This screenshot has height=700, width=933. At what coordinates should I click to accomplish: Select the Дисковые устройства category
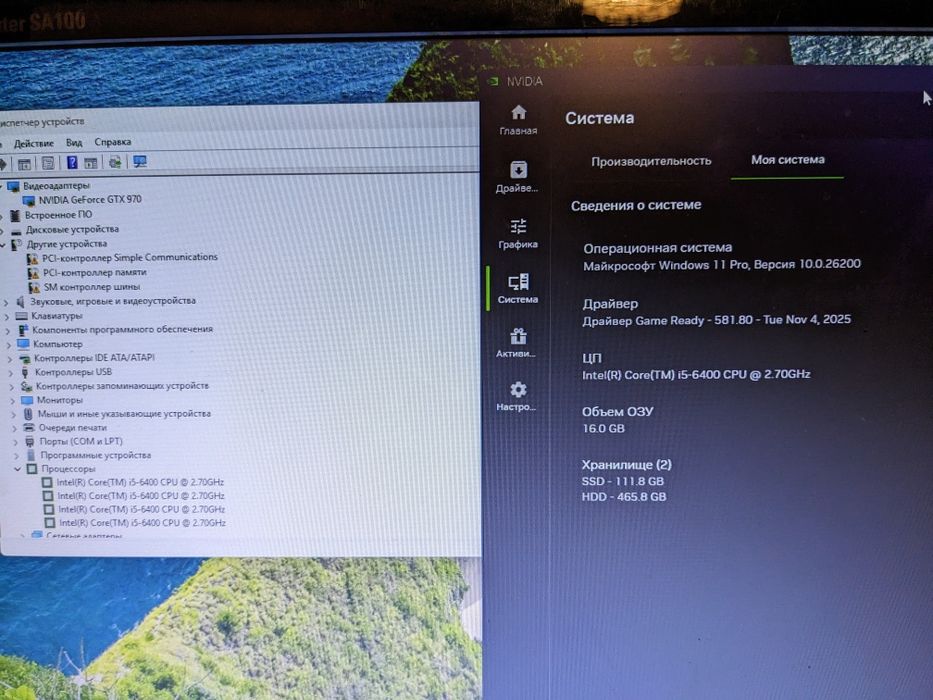(x=72, y=229)
